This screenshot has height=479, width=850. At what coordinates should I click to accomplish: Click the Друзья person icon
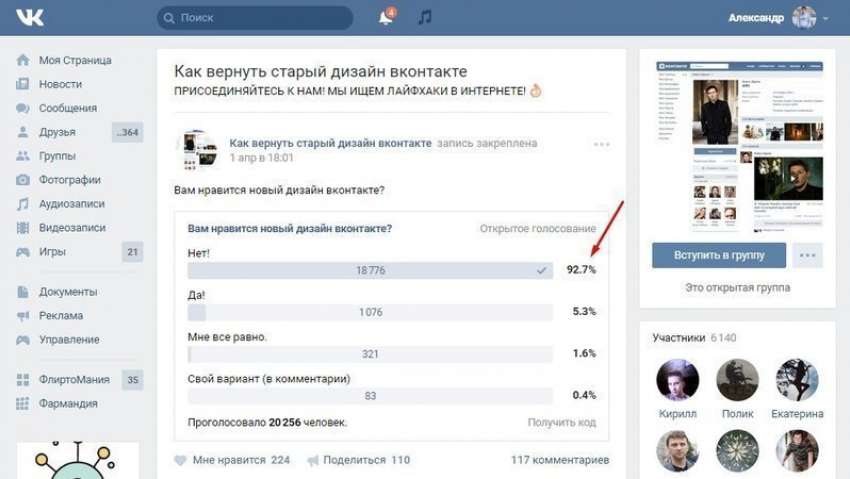[x=23, y=132]
